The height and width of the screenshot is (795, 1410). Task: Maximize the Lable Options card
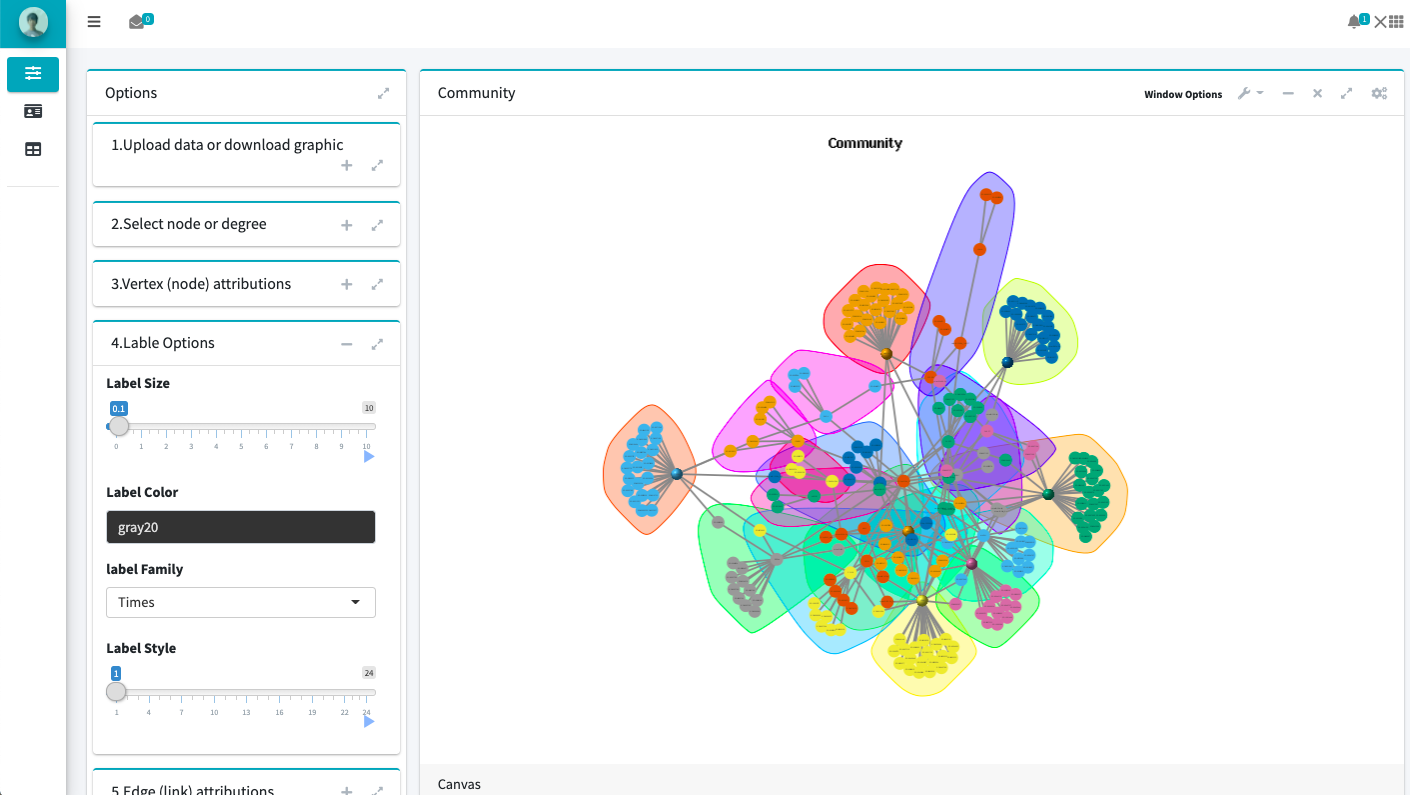[377, 344]
